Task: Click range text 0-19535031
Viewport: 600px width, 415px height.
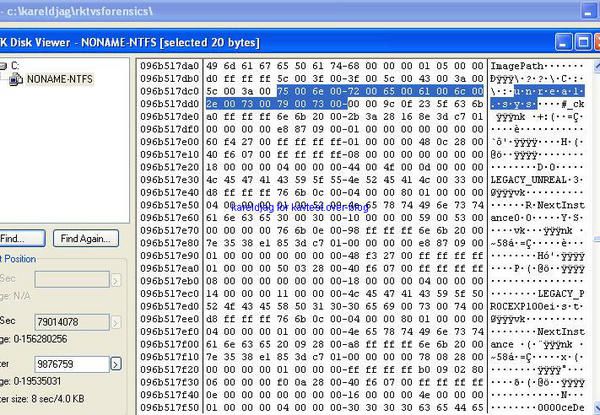Action: click(35, 381)
